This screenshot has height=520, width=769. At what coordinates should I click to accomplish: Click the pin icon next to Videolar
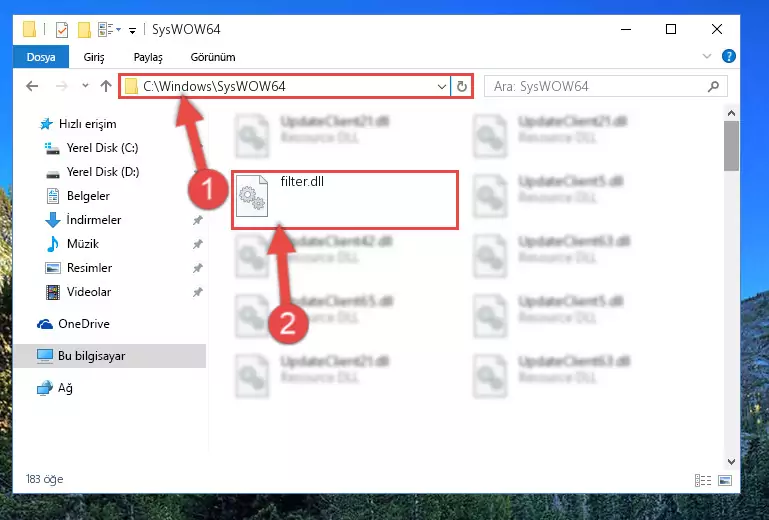click(197, 292)
